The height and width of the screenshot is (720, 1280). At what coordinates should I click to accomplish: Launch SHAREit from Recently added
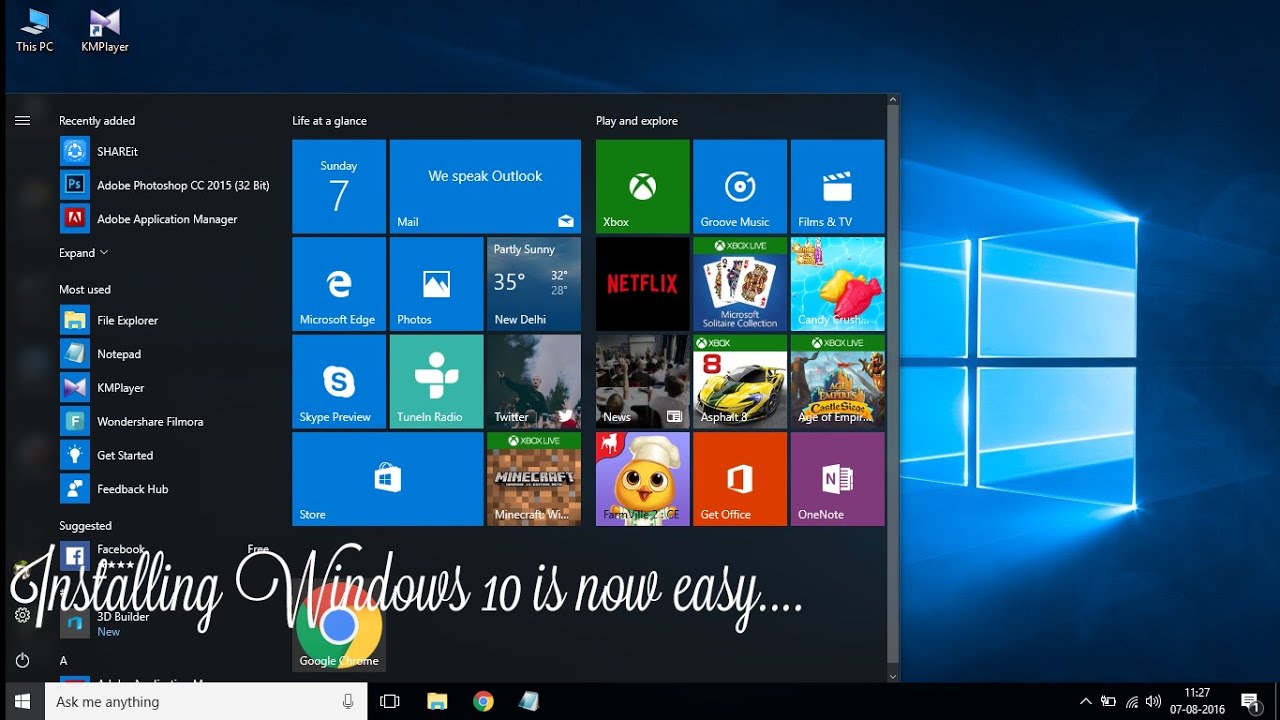coord(165,152)
